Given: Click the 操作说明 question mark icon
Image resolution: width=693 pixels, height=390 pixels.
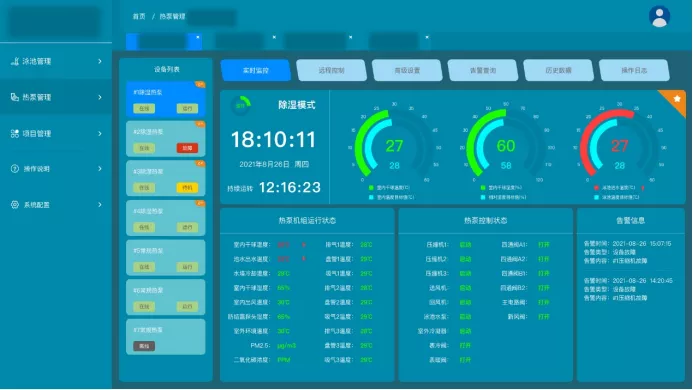Looking at the screenshot, I should 15,169.
